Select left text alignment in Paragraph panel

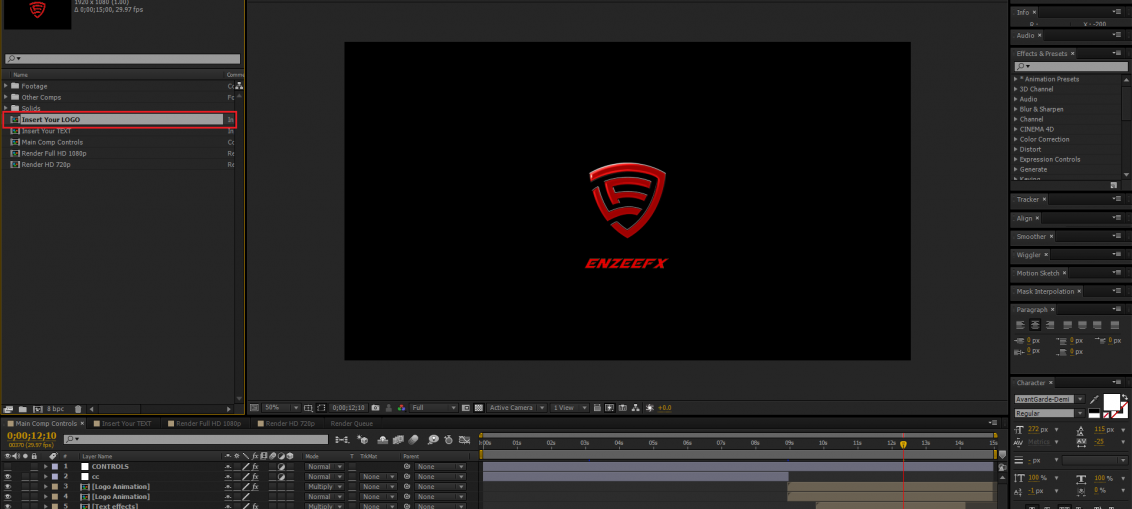point(1020,325)
